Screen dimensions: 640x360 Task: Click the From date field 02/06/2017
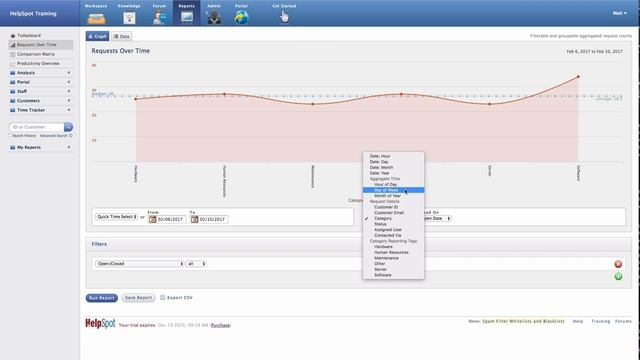(x=171, y=220)
